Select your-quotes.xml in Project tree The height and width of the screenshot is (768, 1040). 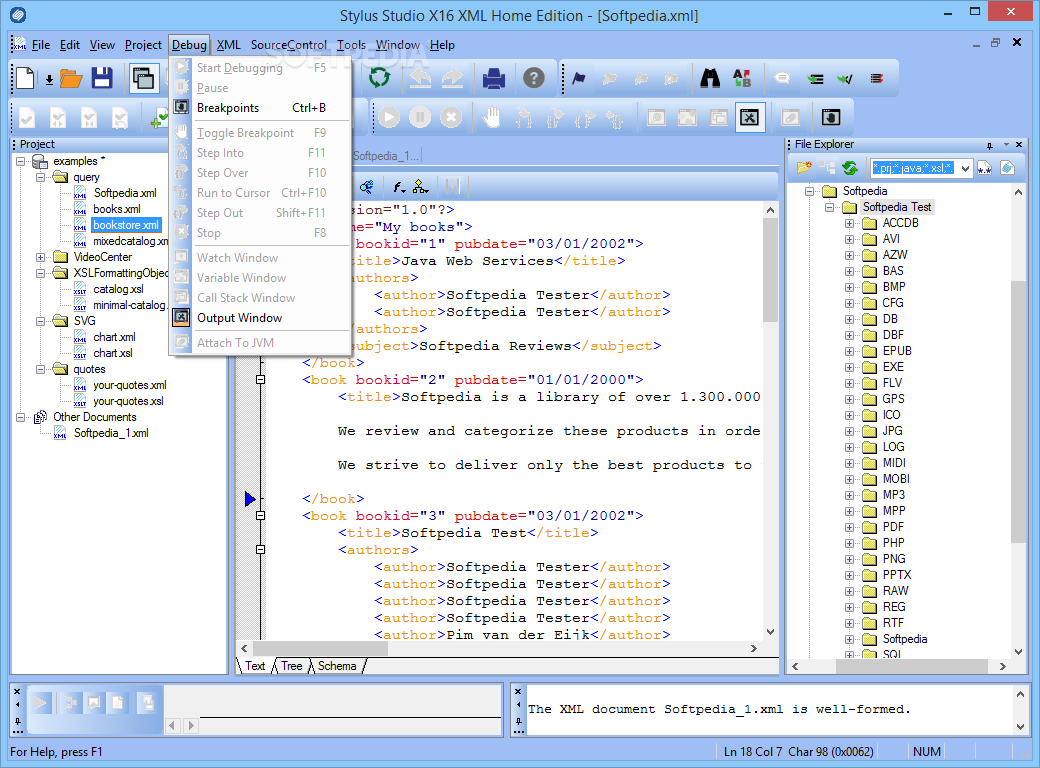coord(129,385)
